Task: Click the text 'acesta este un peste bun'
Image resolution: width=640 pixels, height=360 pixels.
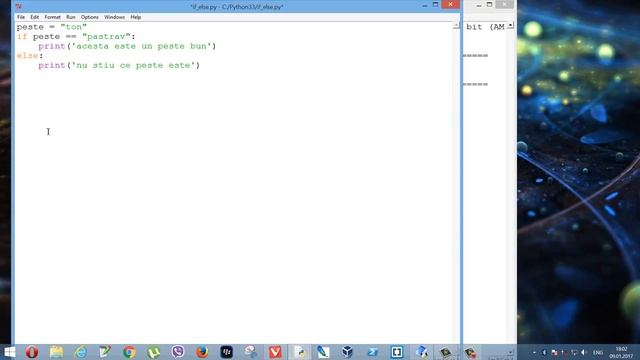Action: click(x=142, y=46)
